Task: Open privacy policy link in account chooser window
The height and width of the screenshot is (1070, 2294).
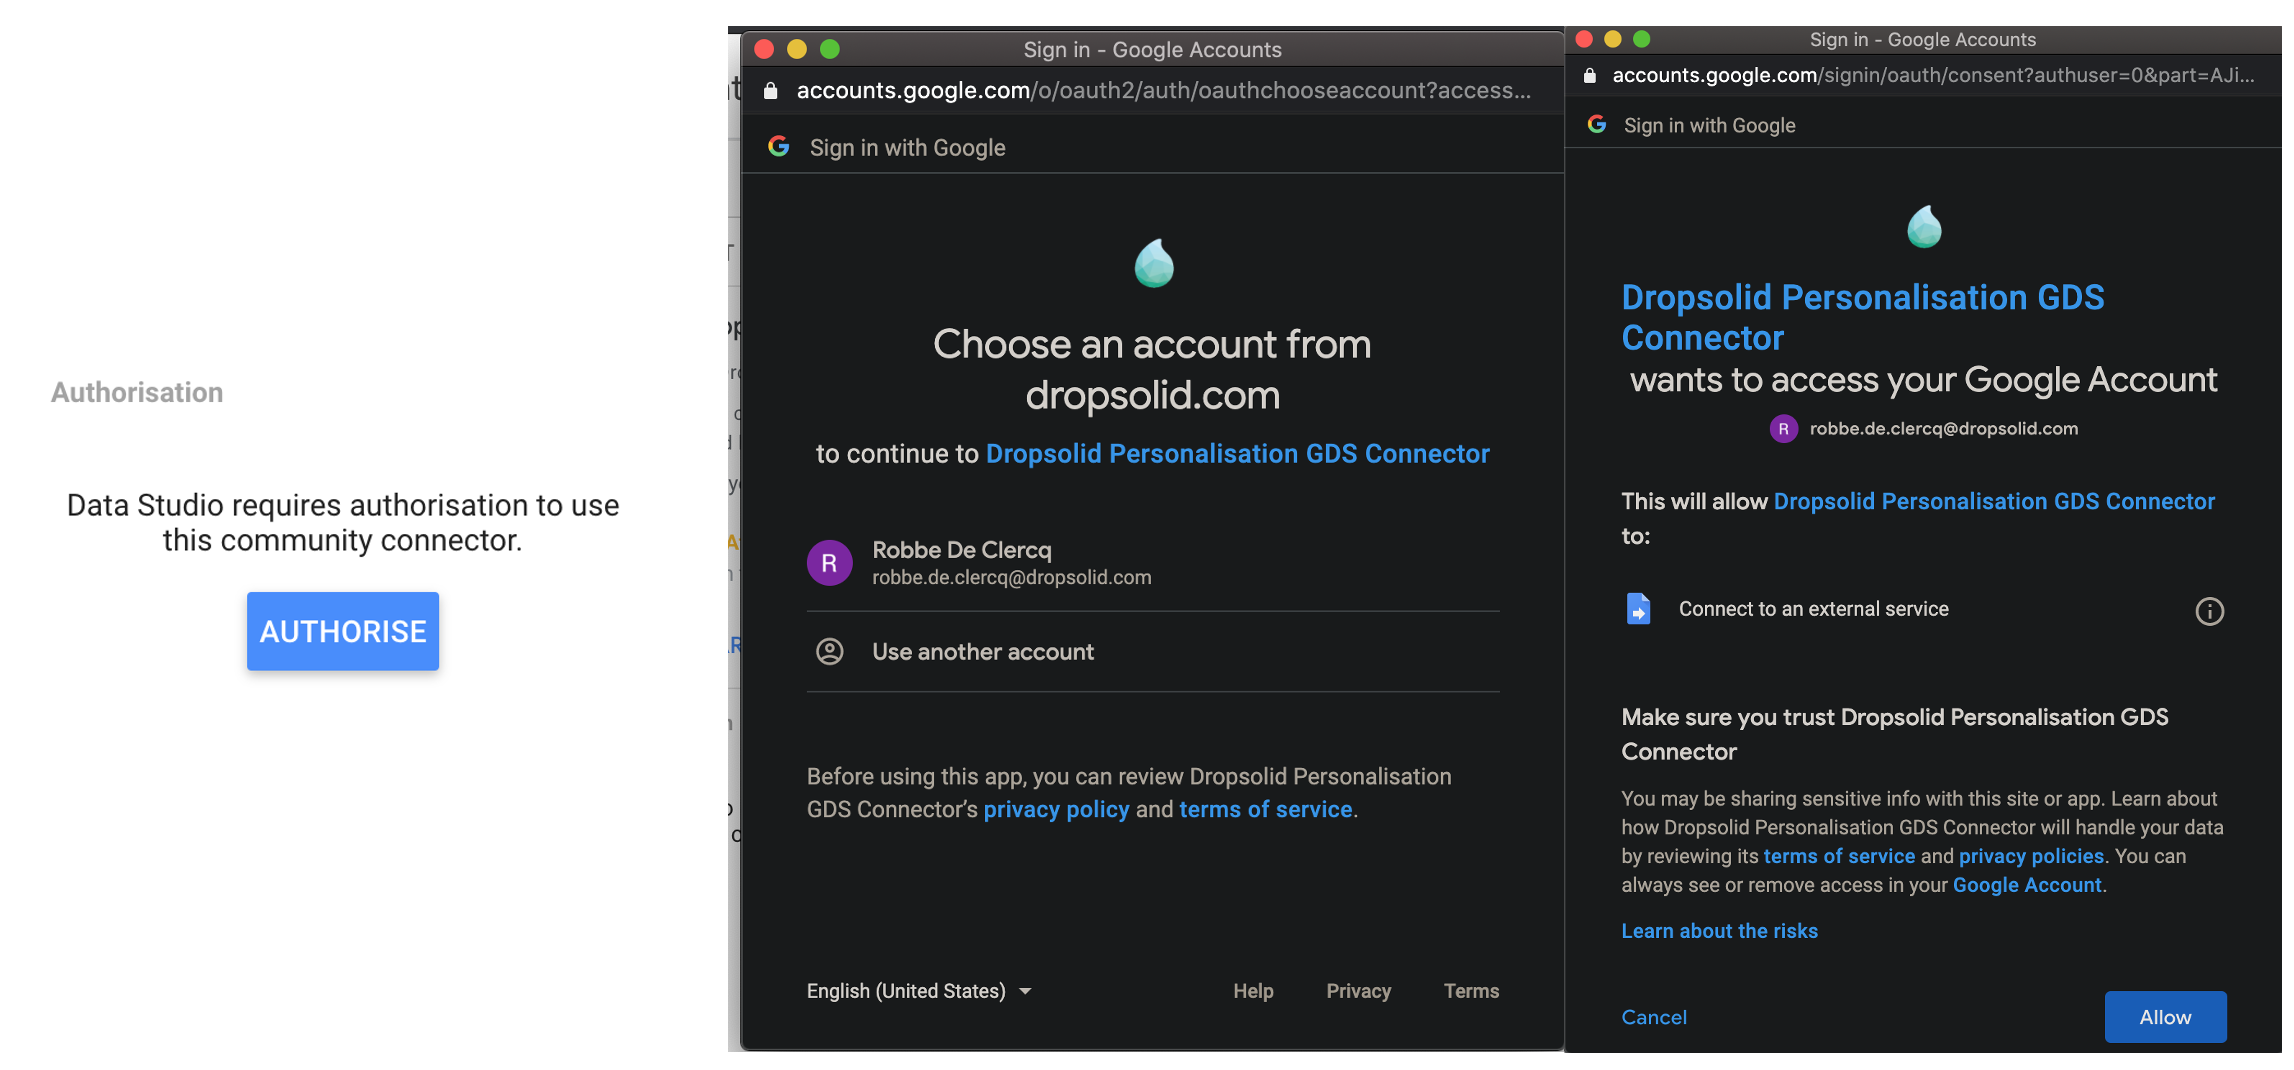Action: pos(1056,809)
